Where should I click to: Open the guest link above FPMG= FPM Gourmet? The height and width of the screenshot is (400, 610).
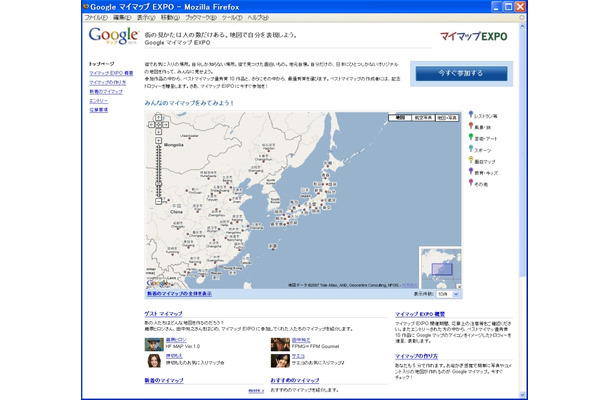click(301, 340)
